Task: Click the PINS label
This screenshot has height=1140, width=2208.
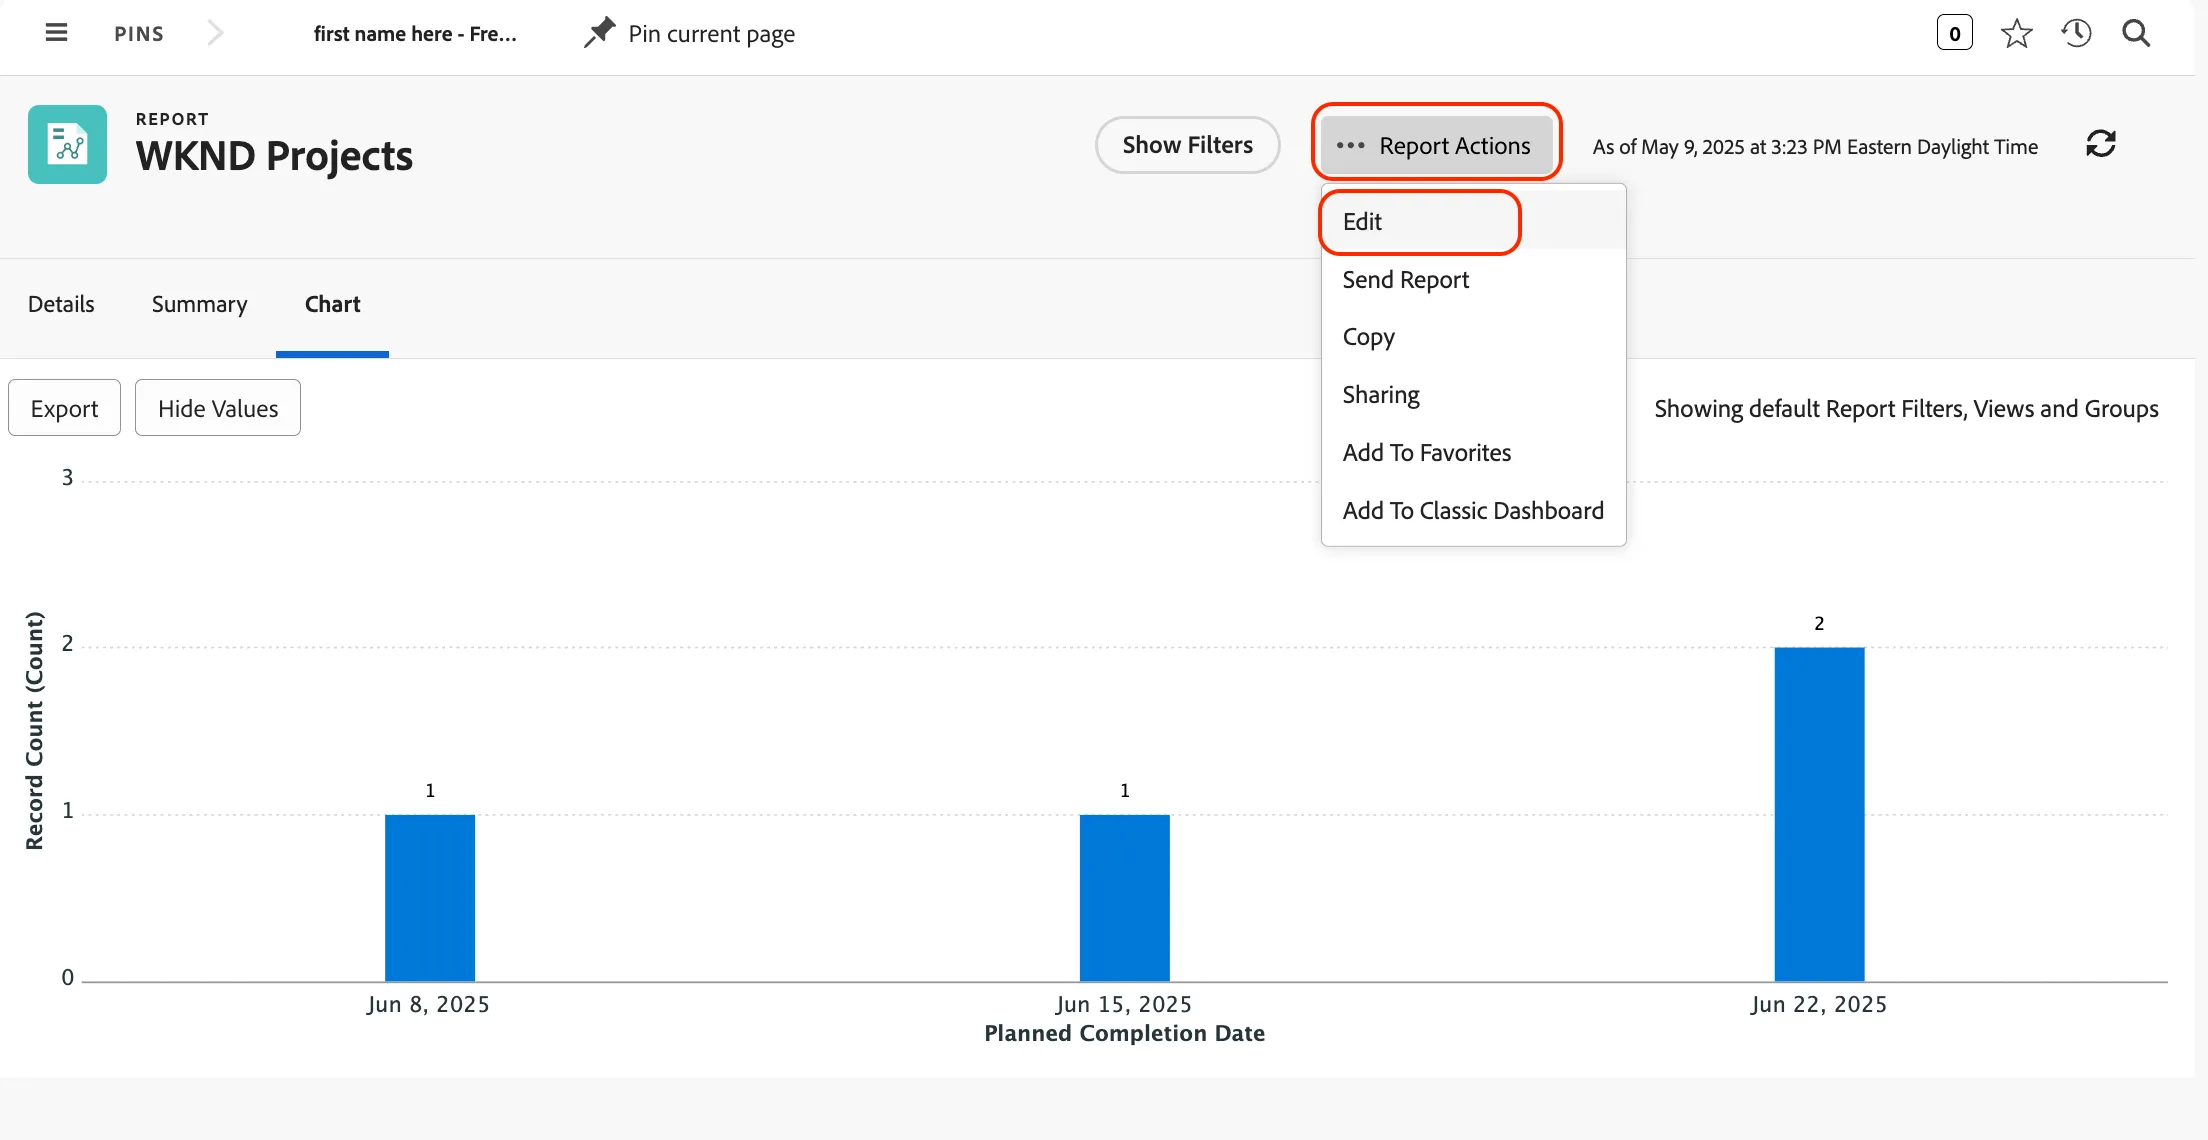Action: pos(139,34)
